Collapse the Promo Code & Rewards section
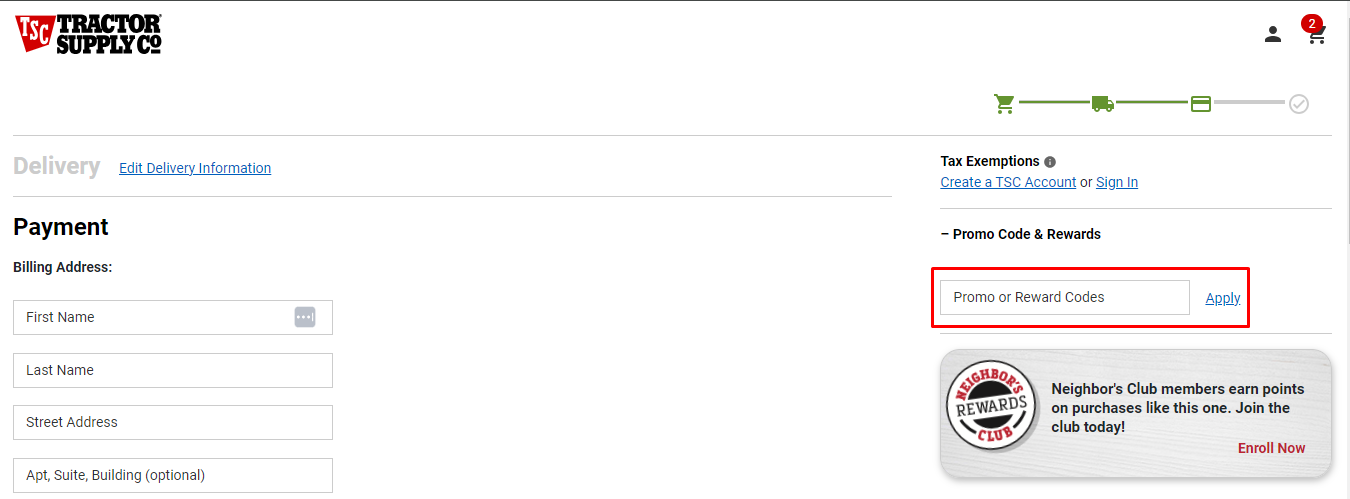This screenshot has width=1350, height=499. pos(1020,234)
